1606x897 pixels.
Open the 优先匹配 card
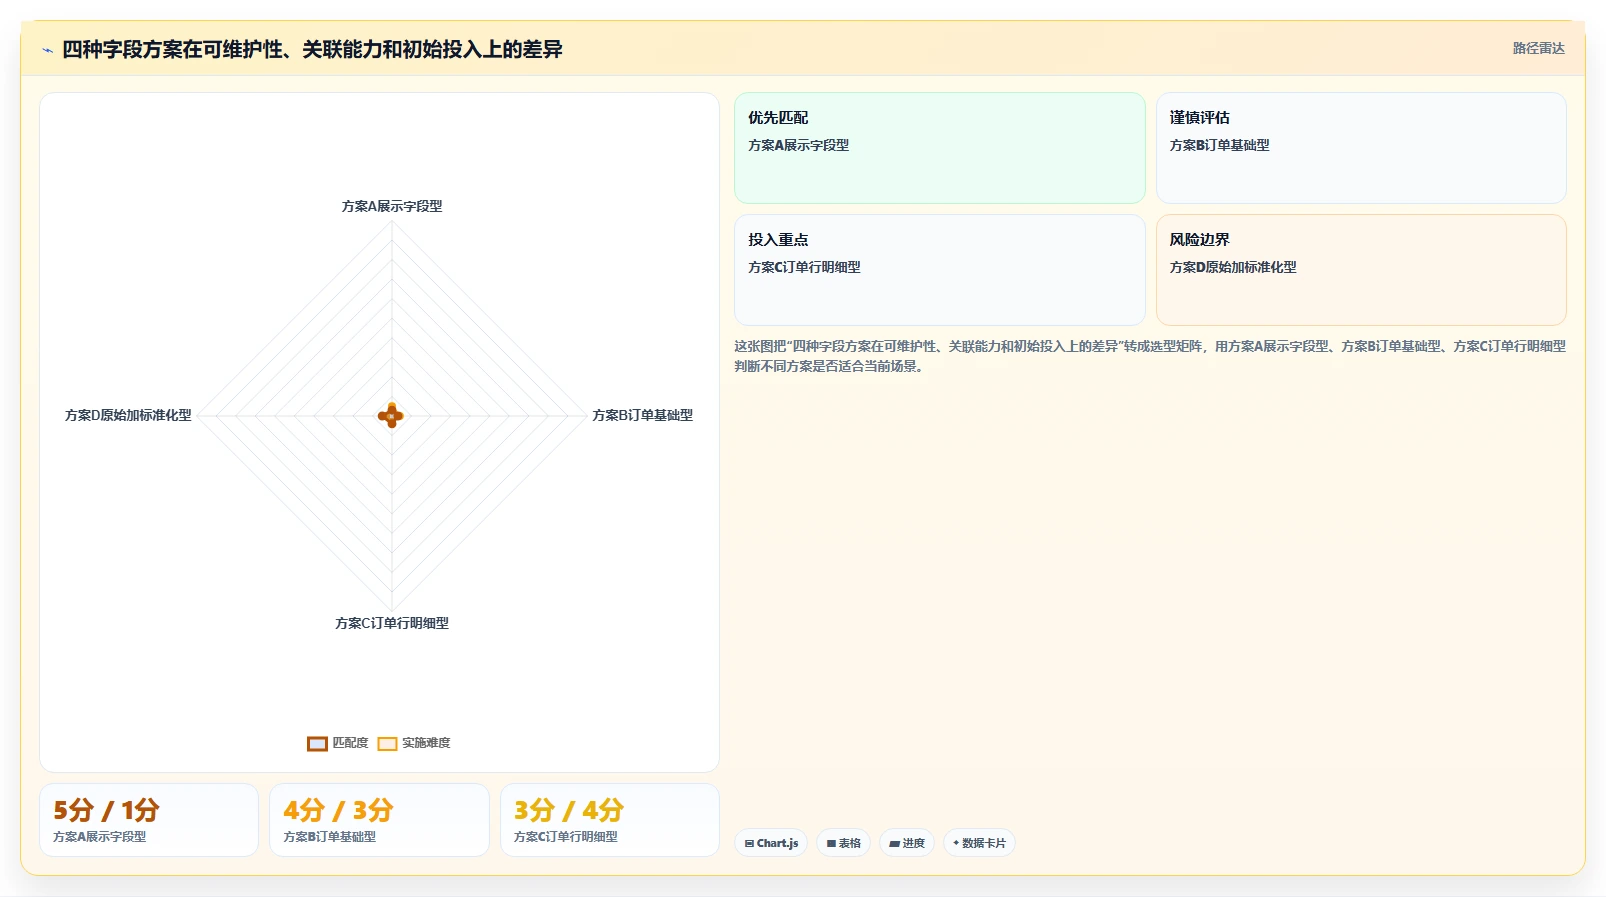(x=939, y=148)
